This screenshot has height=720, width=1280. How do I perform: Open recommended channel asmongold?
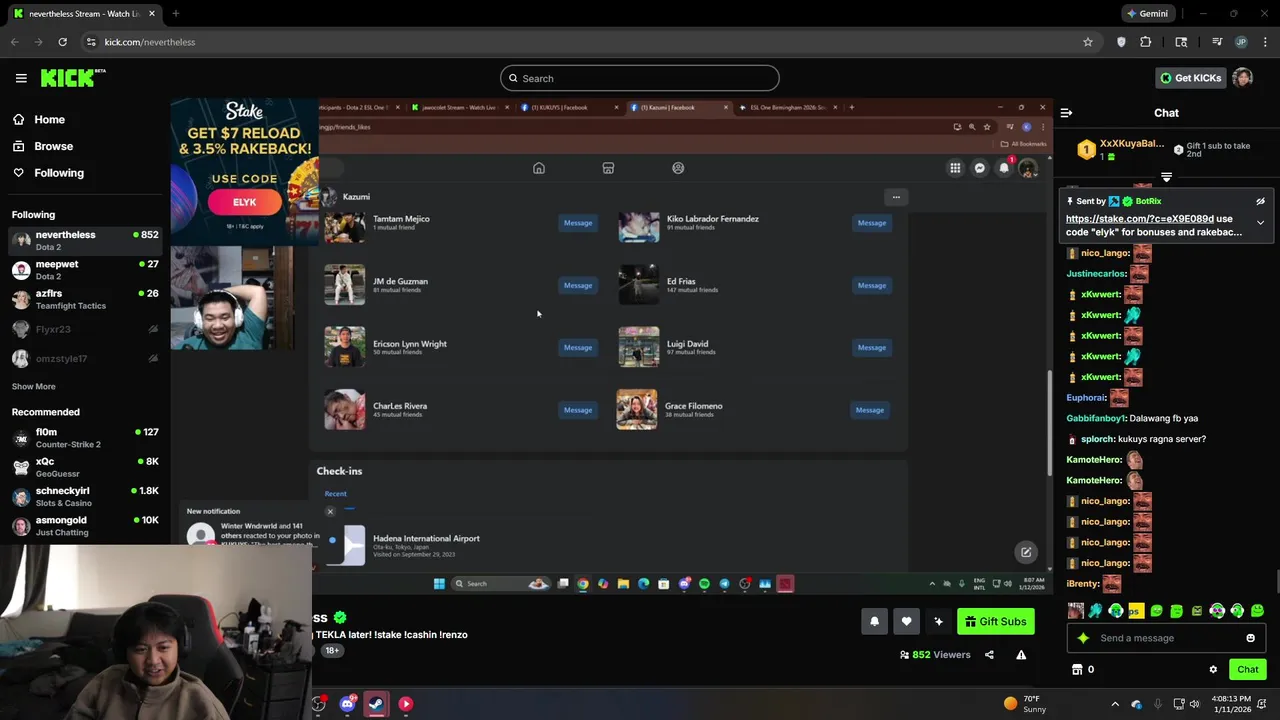pyautogui.click(x=85, y=526)
